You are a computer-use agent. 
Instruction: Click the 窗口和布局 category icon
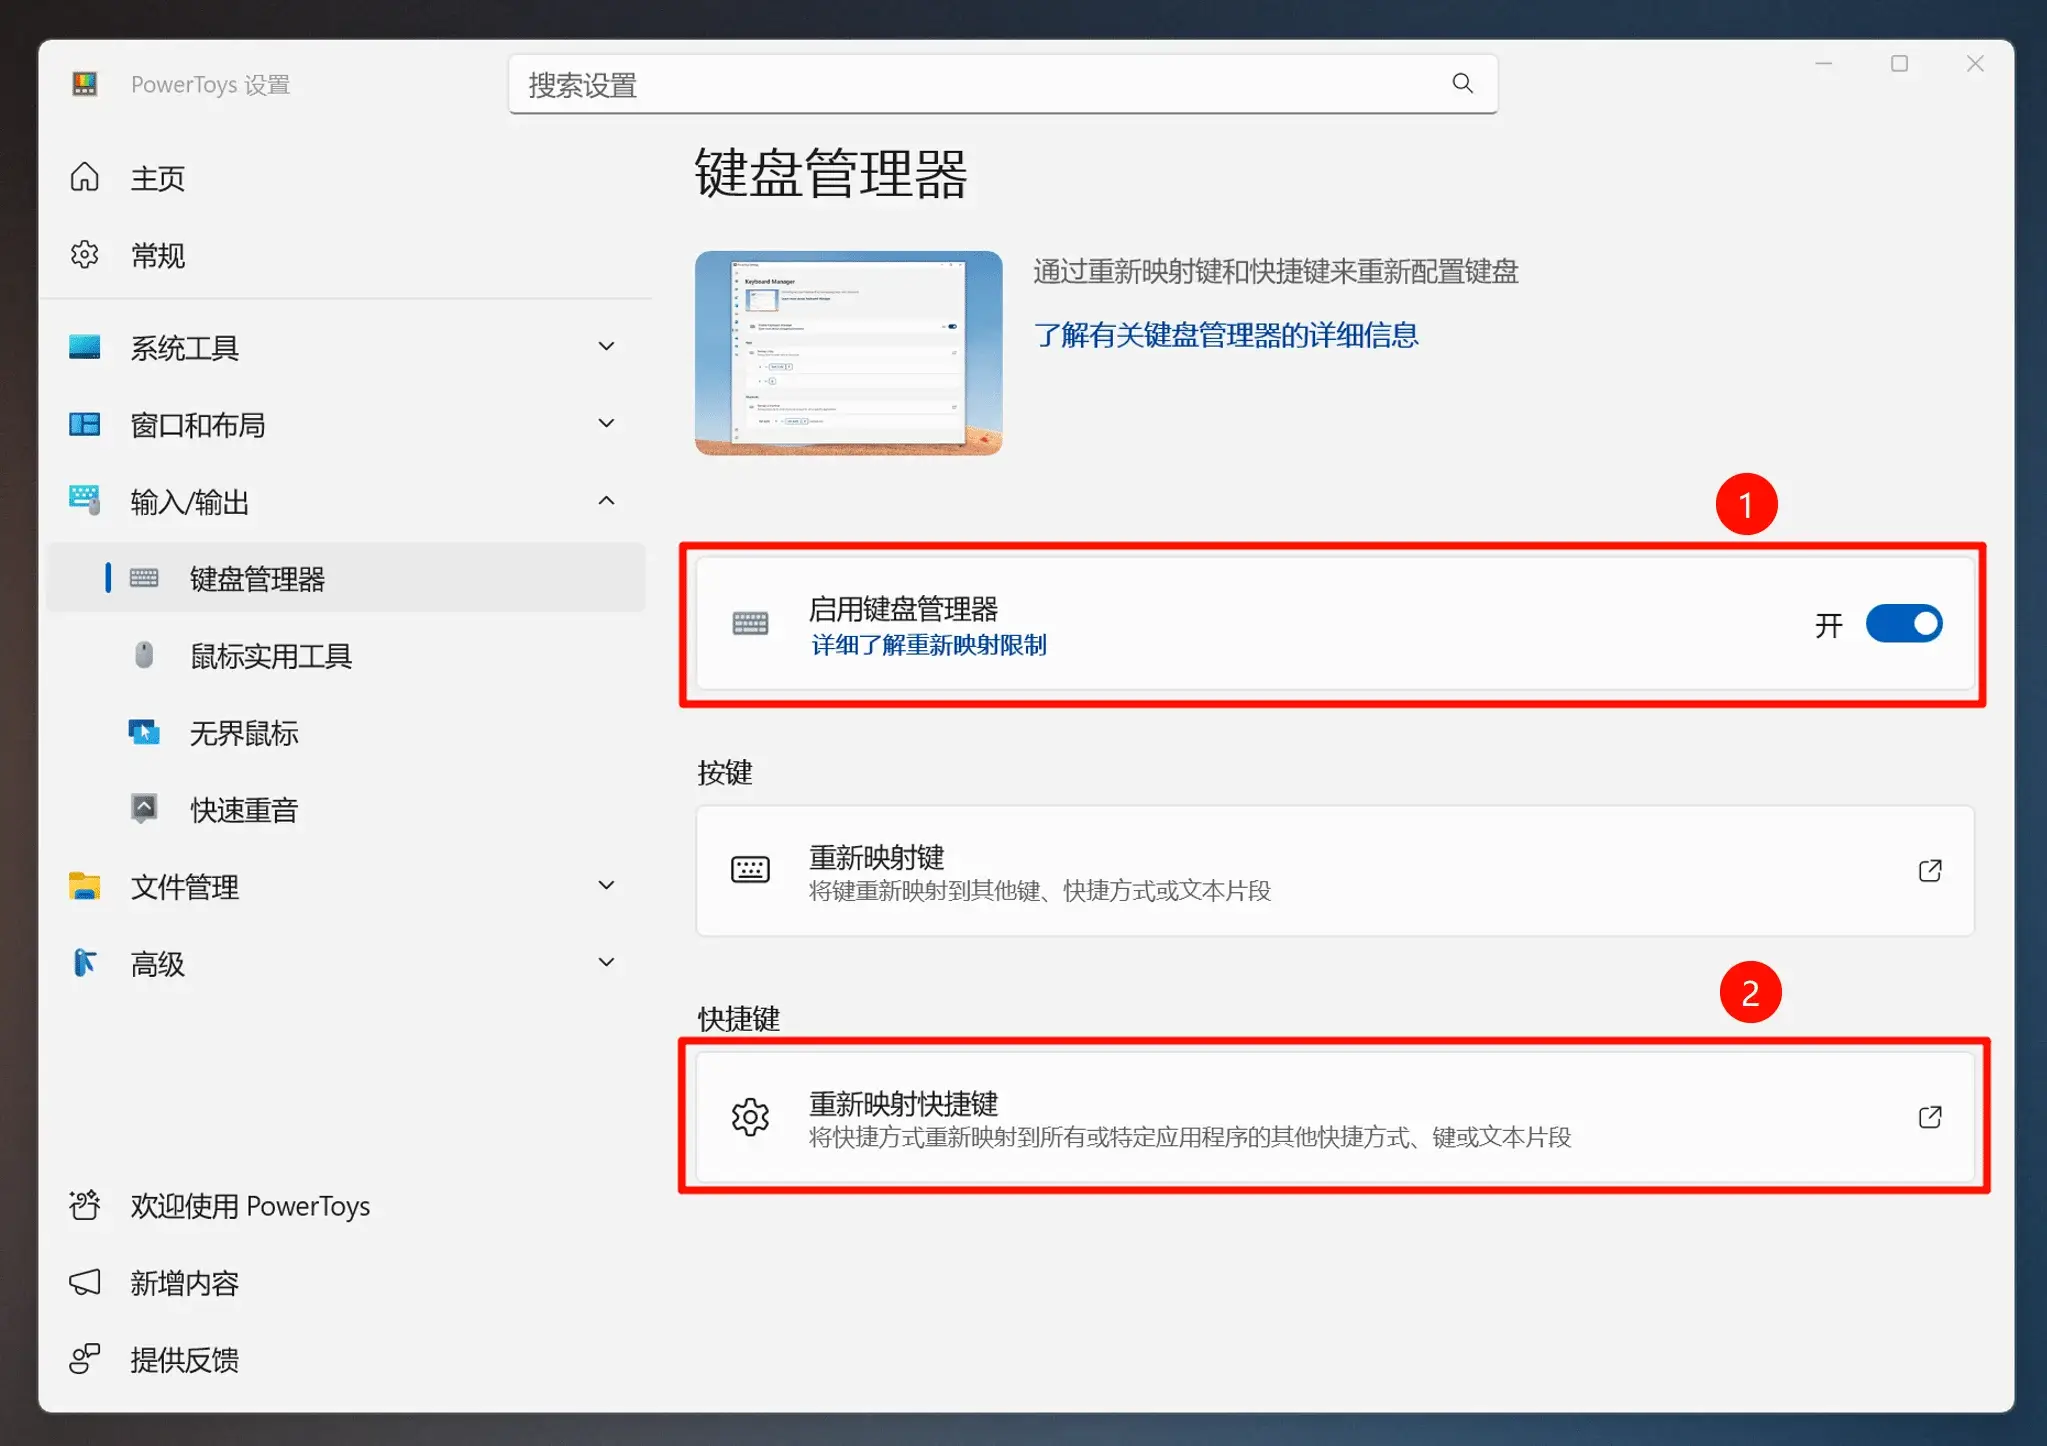tap(85, 424)
